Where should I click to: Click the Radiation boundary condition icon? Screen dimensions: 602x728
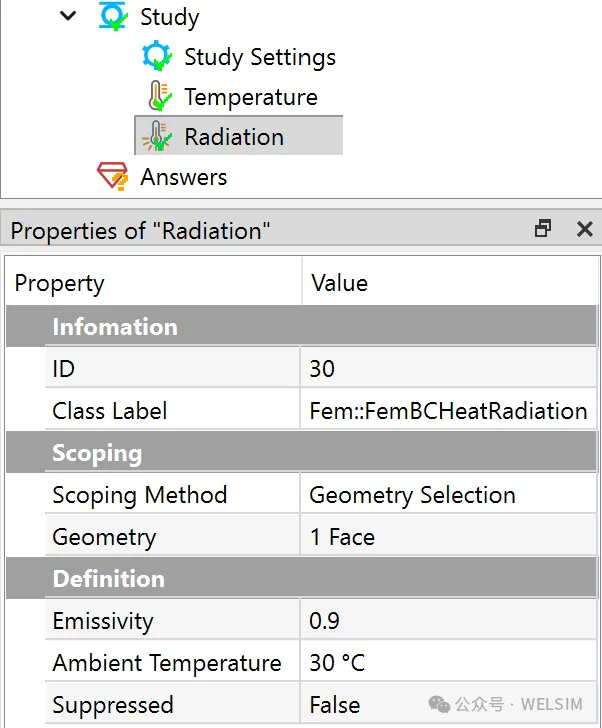(157, 137)
